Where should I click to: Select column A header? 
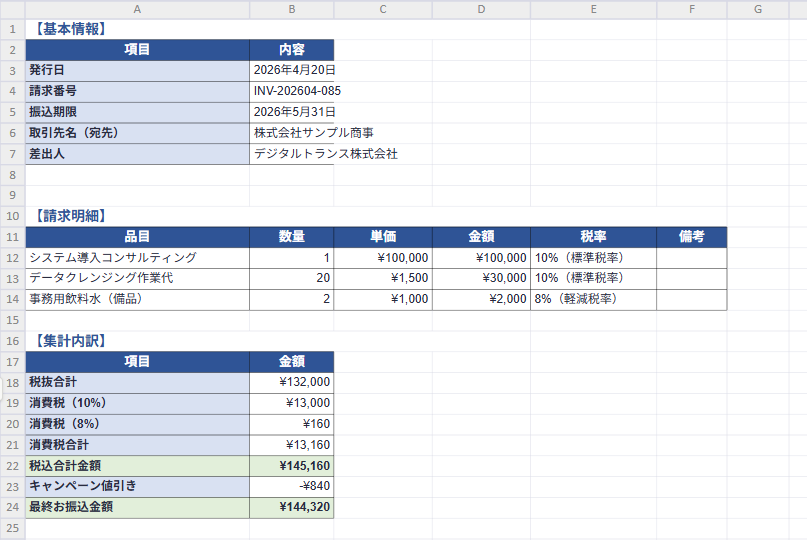(137, 9)
